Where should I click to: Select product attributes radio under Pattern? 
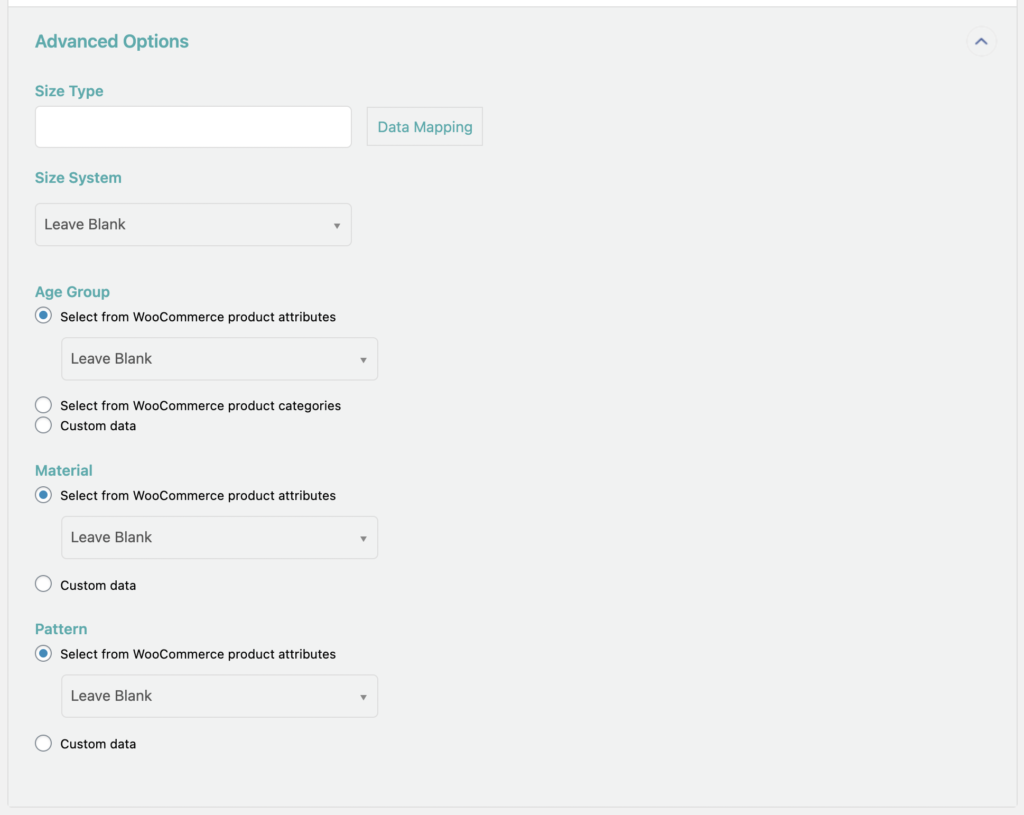click(43, 653)
